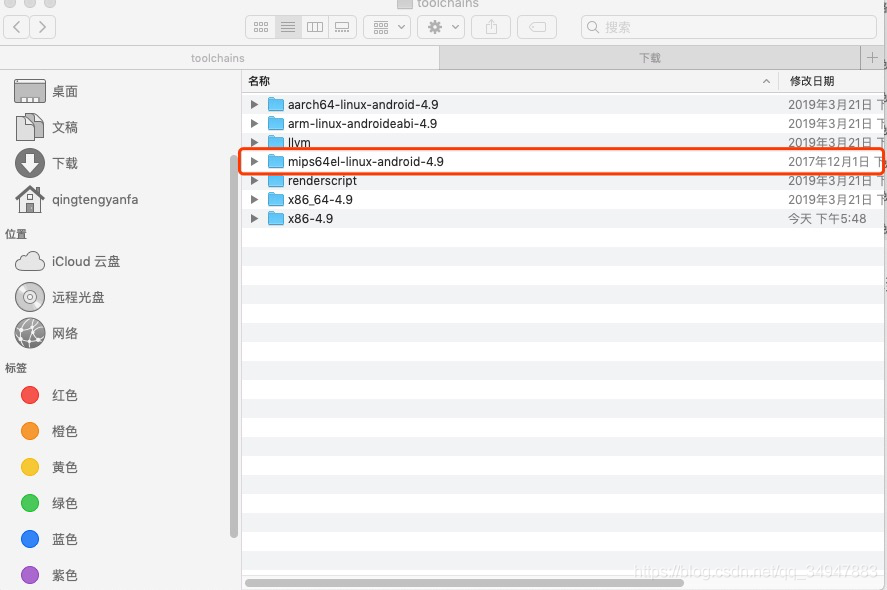This screenshot has height=590, width=887.
Task: Switch to list view
Action: 288,27
